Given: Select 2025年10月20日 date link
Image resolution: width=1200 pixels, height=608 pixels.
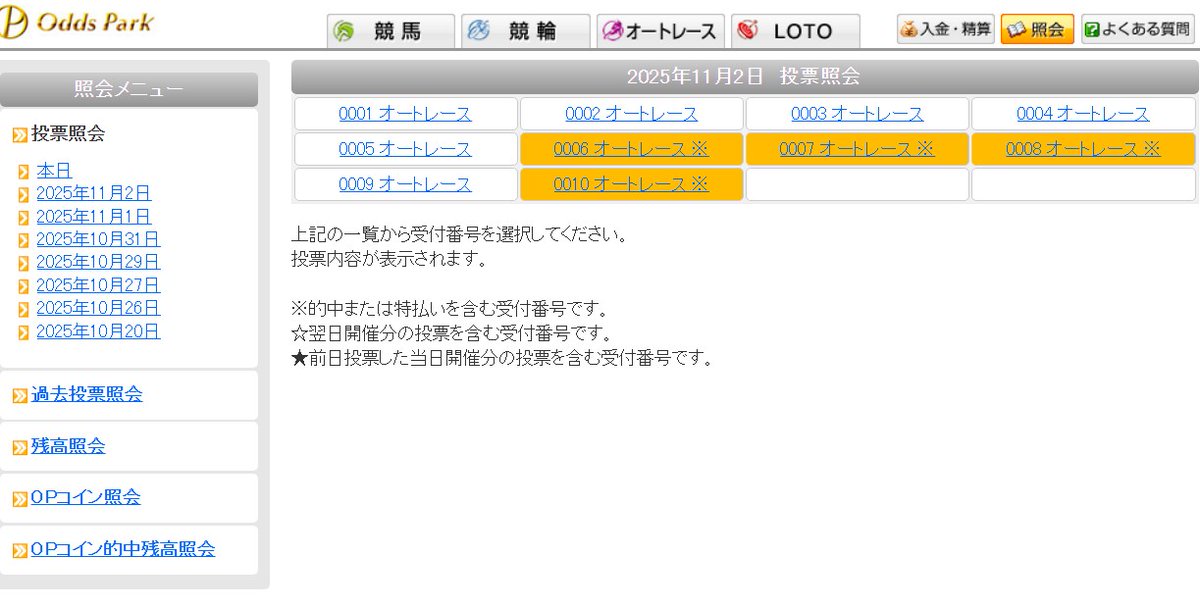Looking at the screenshot, I should [x=98, y=331].
